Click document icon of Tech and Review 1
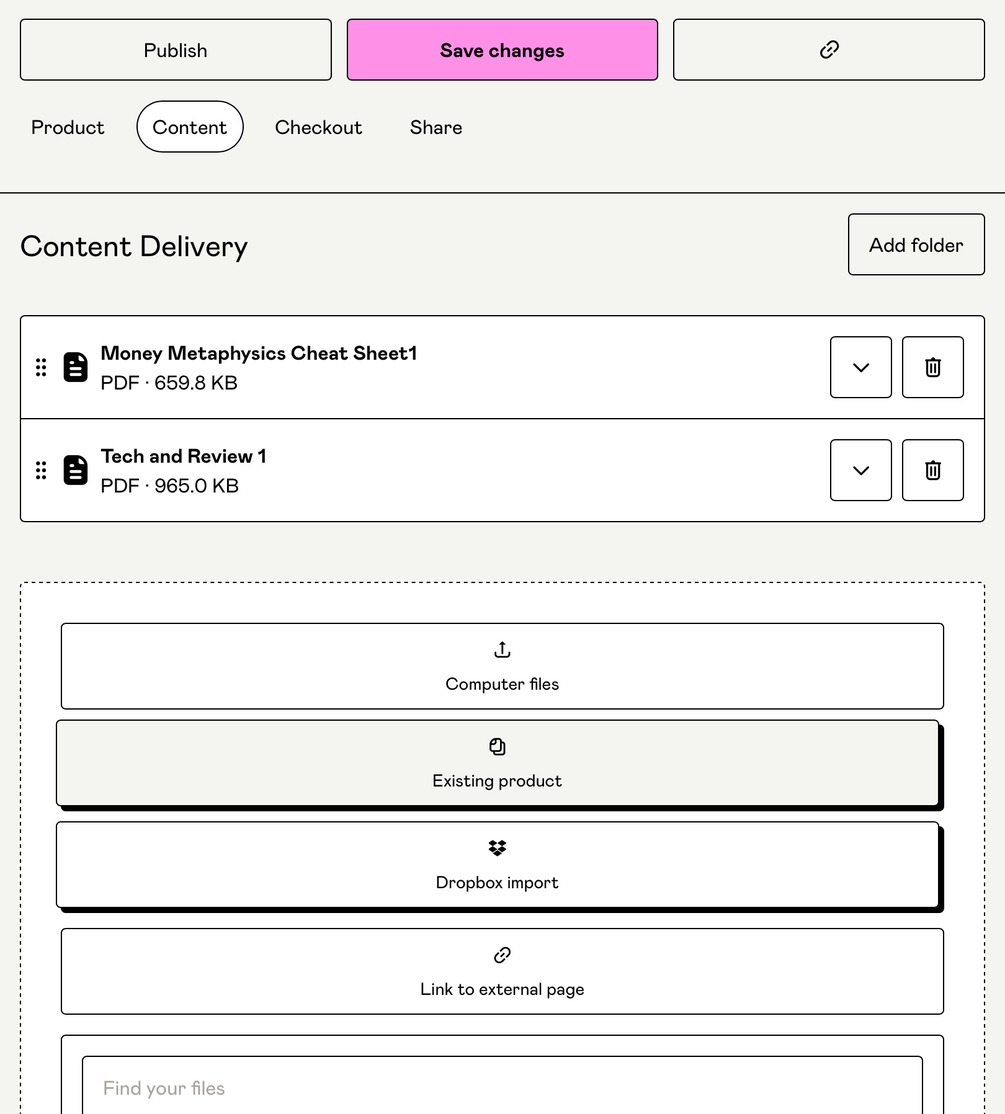Image resolution: width=1005 pixels, height=1114 pixels. point(76,470)
